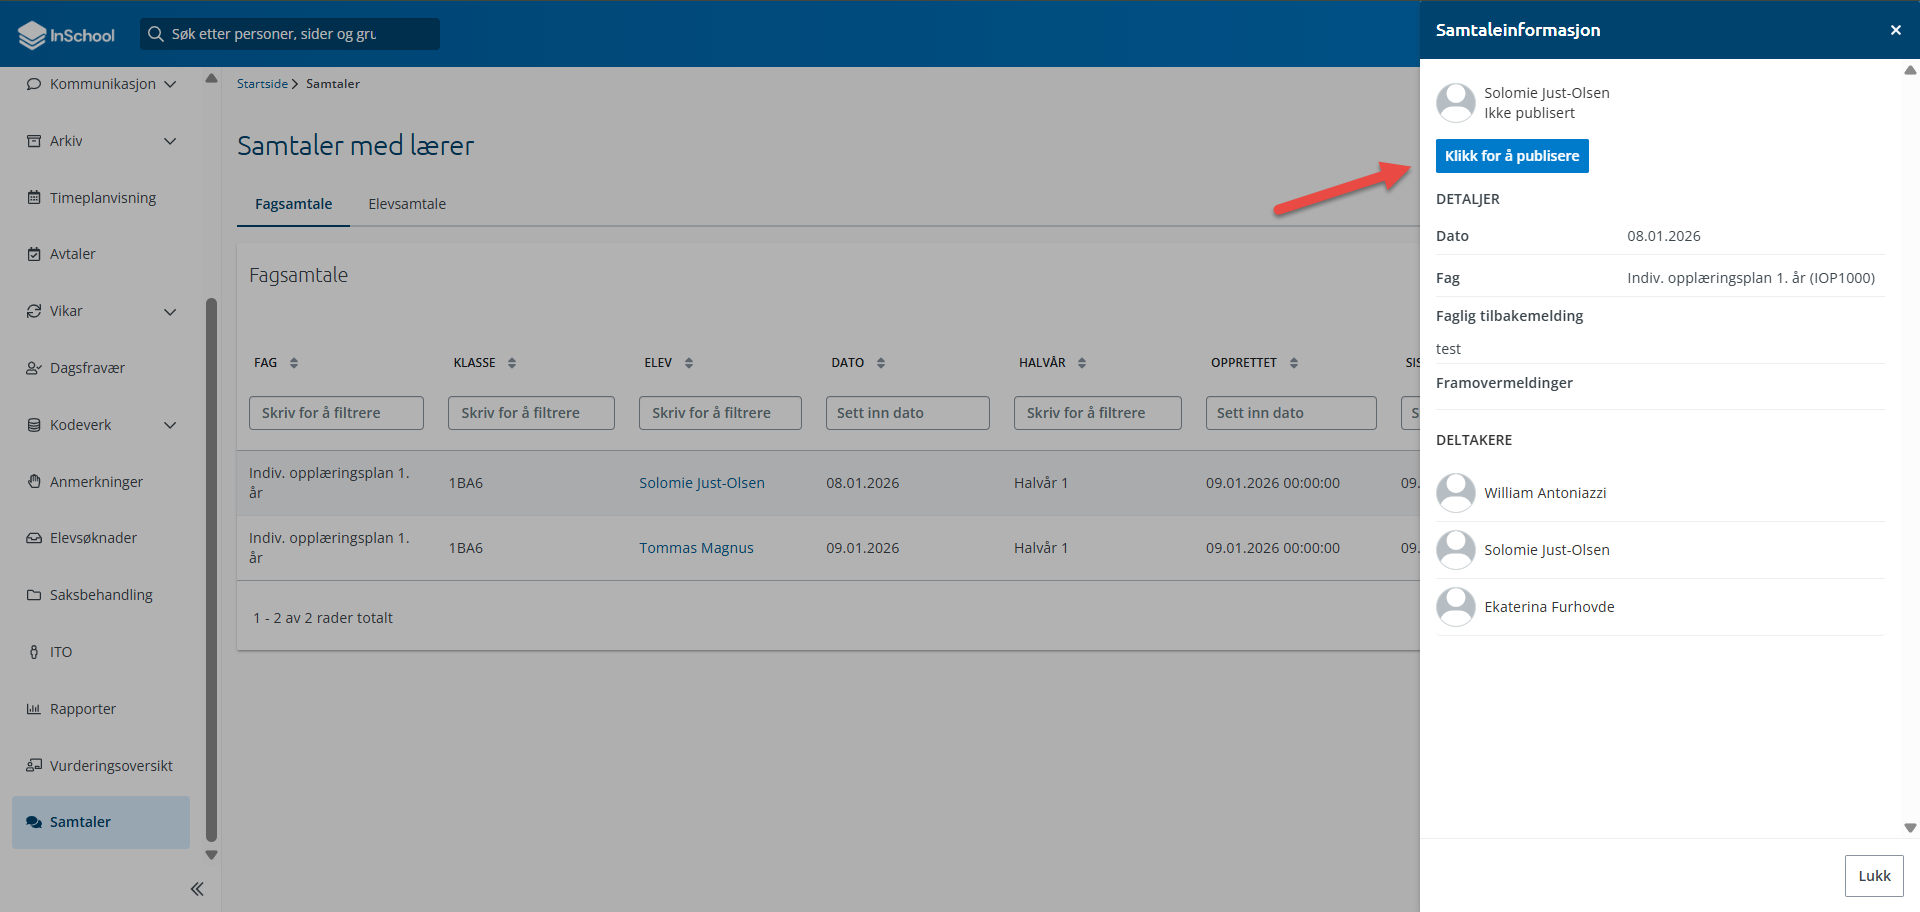This screenshot has height=912, width=1920.
Task: Sort table by ELEV column
Action: click(689, 363)
